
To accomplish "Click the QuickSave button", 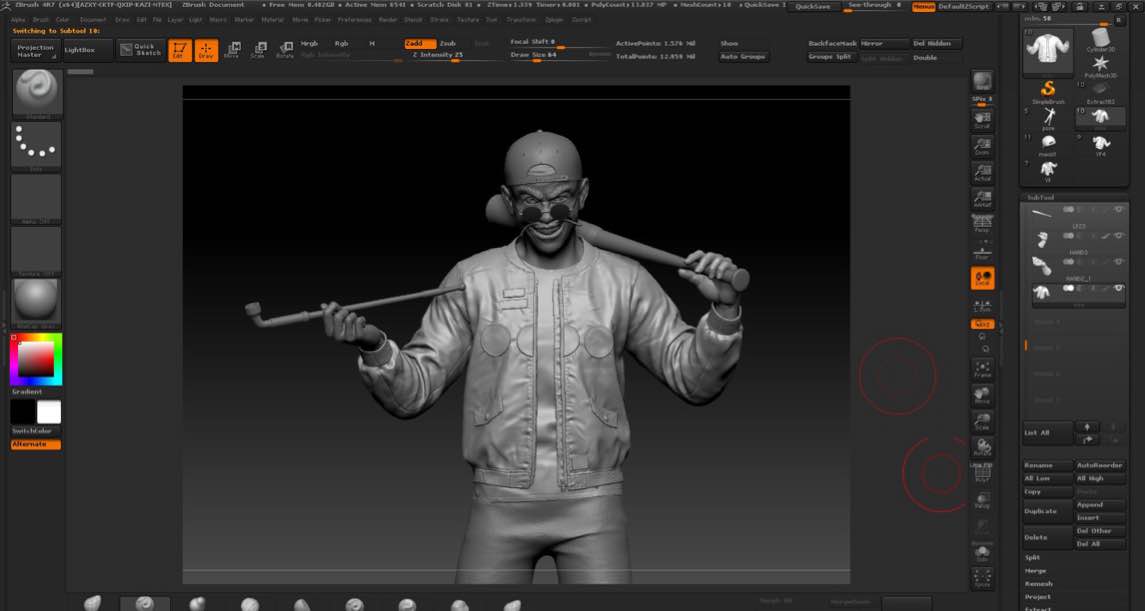I will point(812,6).
